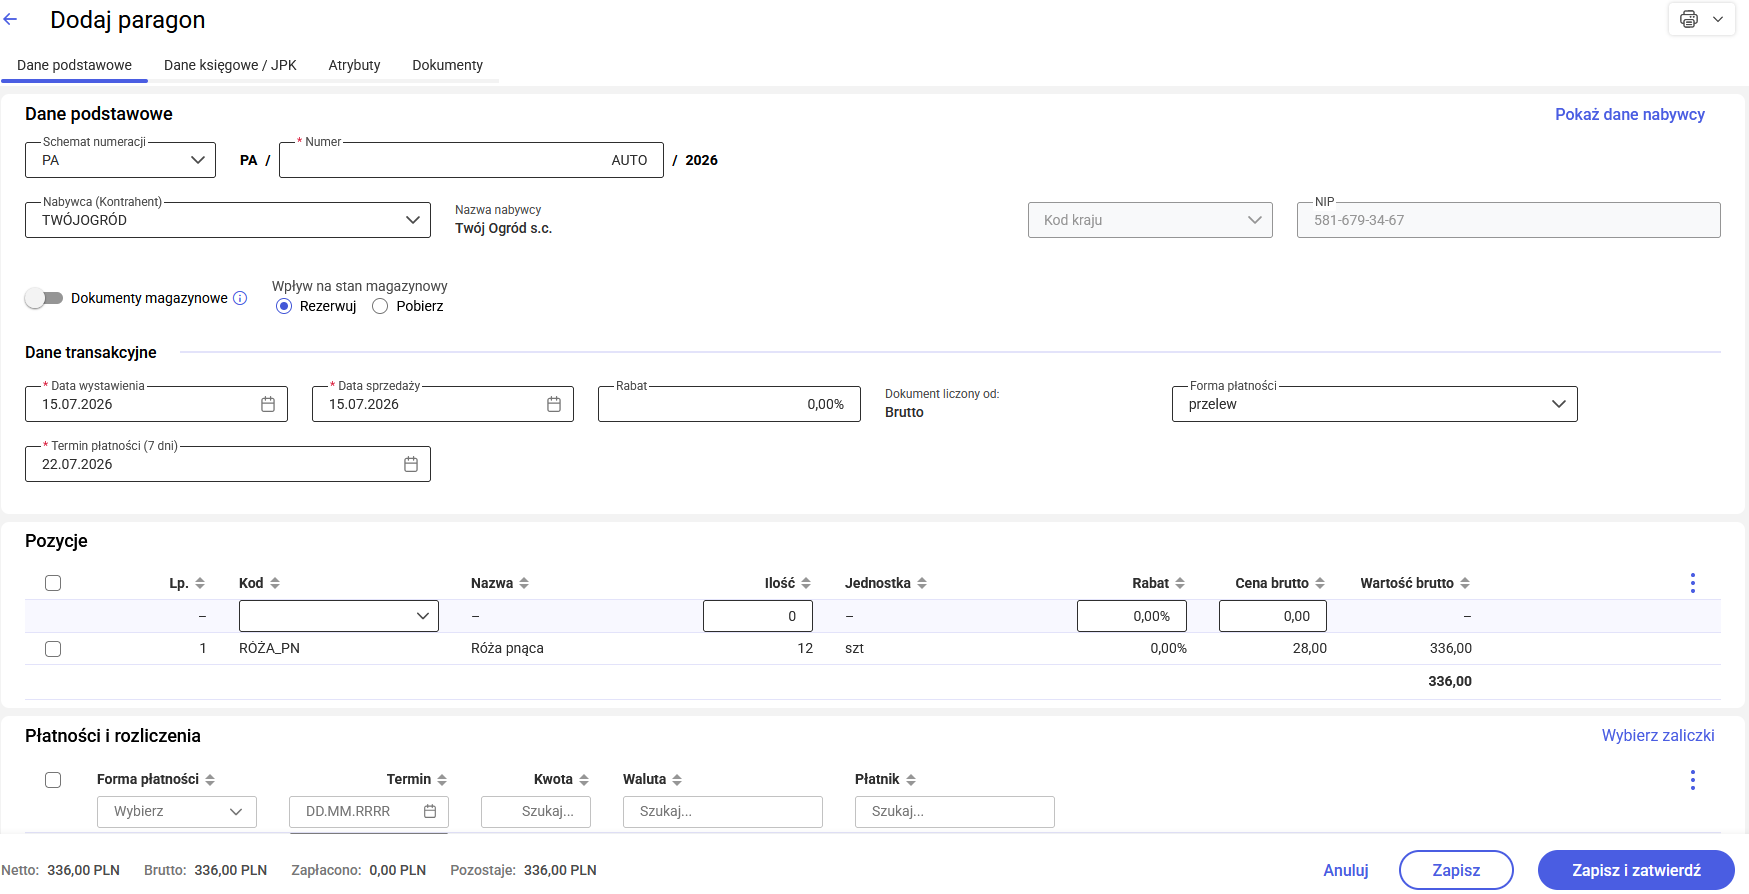Open the Atrybuty tab
1749x894 pixels.
click(x=354, y=65)
